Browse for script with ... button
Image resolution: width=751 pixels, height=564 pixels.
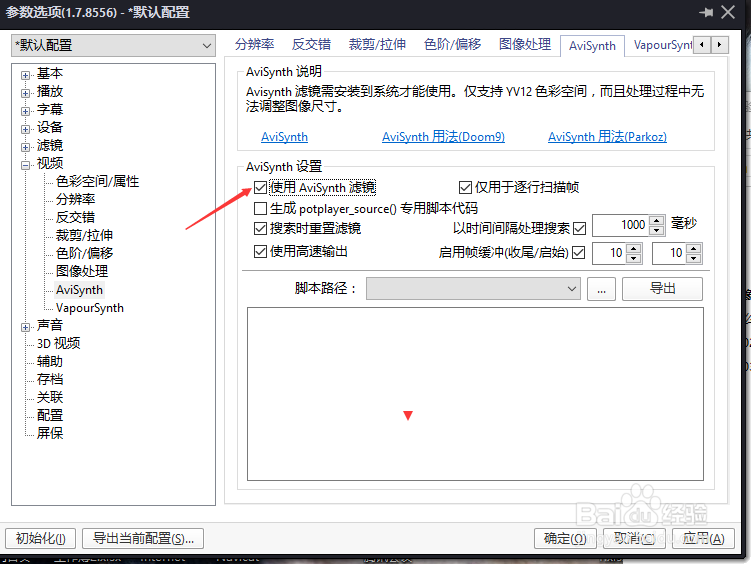coord(601,289)
